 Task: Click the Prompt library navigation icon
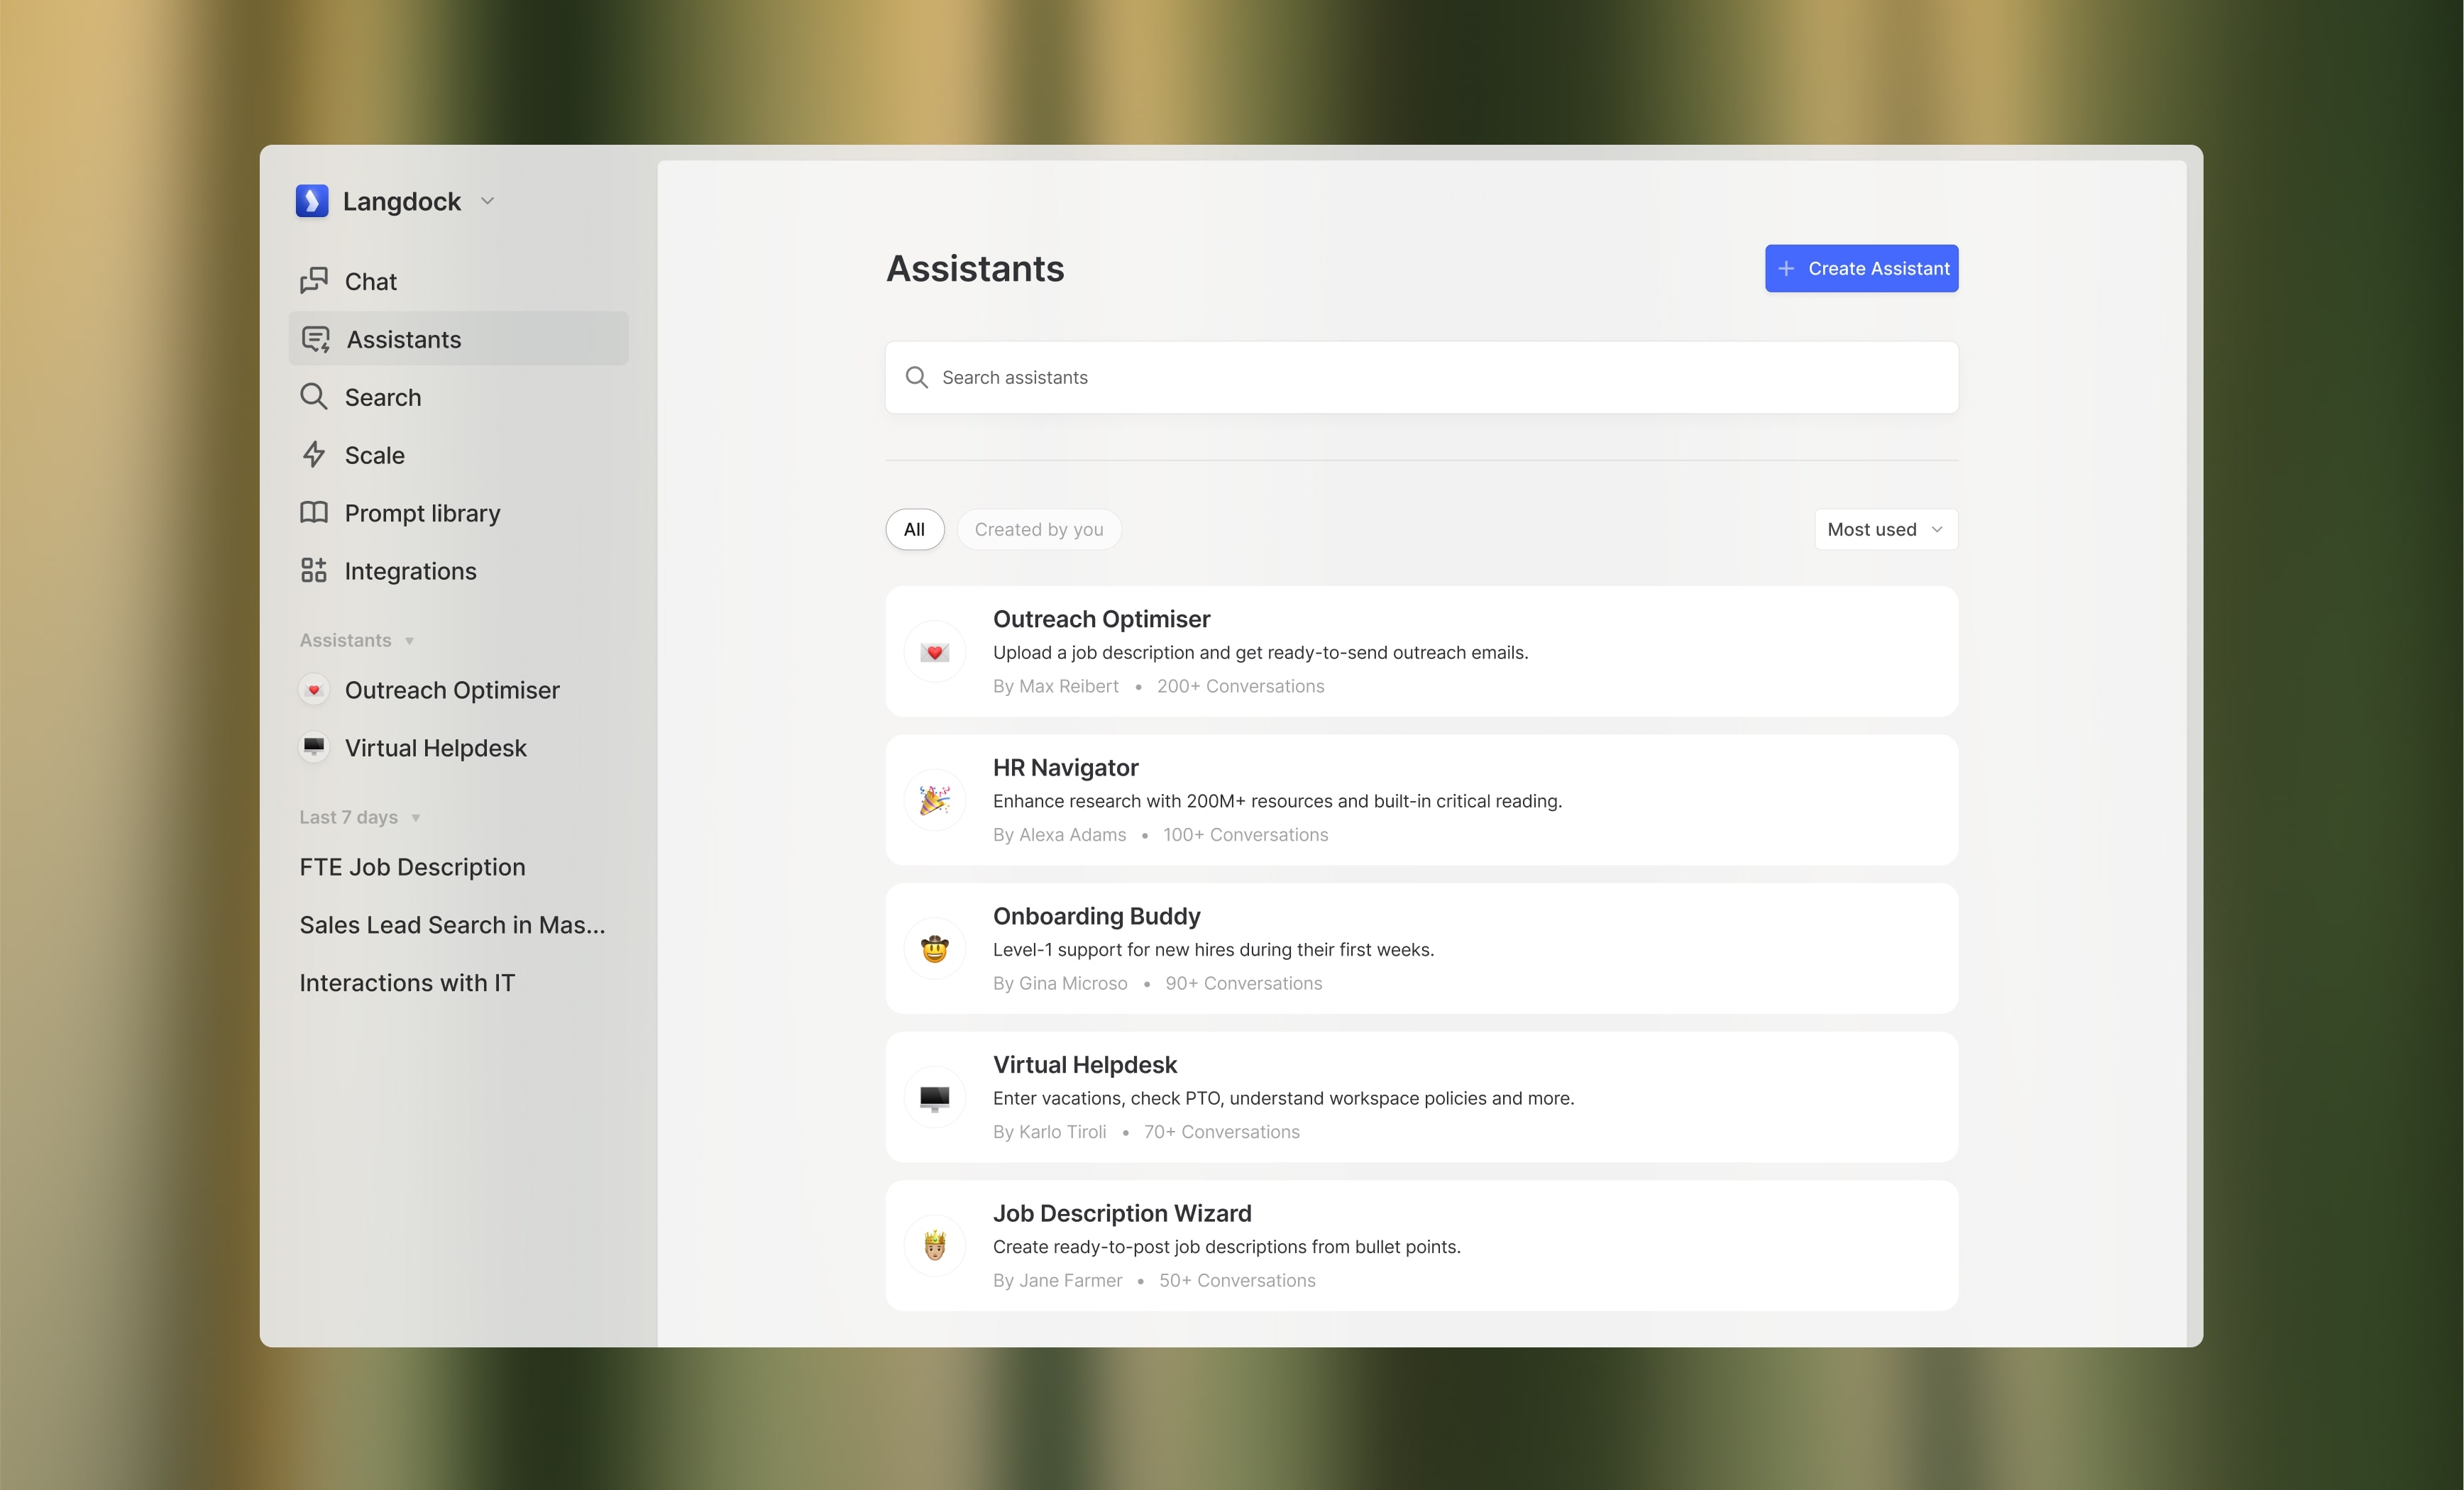(313, 512)
